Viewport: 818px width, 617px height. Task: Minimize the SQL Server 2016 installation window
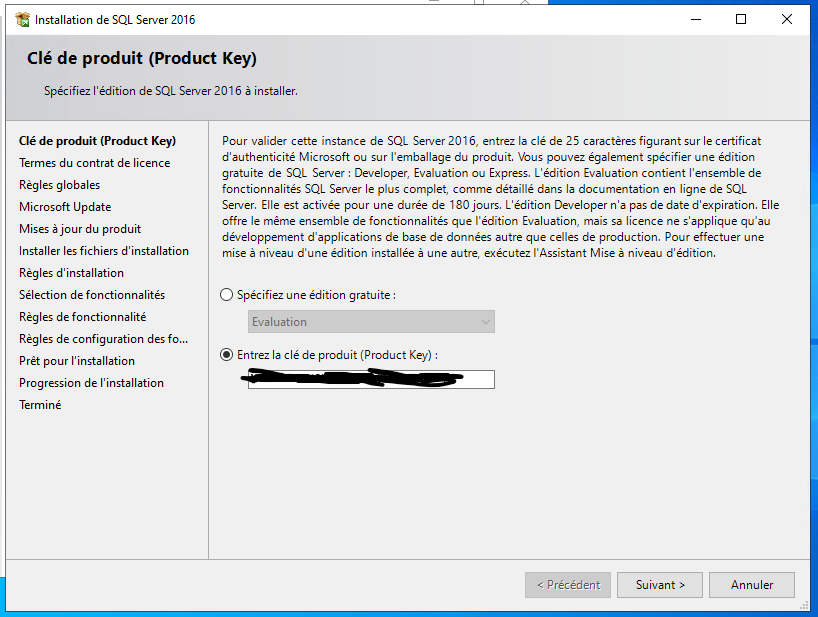pyautogui.click(x=695, y=20)
